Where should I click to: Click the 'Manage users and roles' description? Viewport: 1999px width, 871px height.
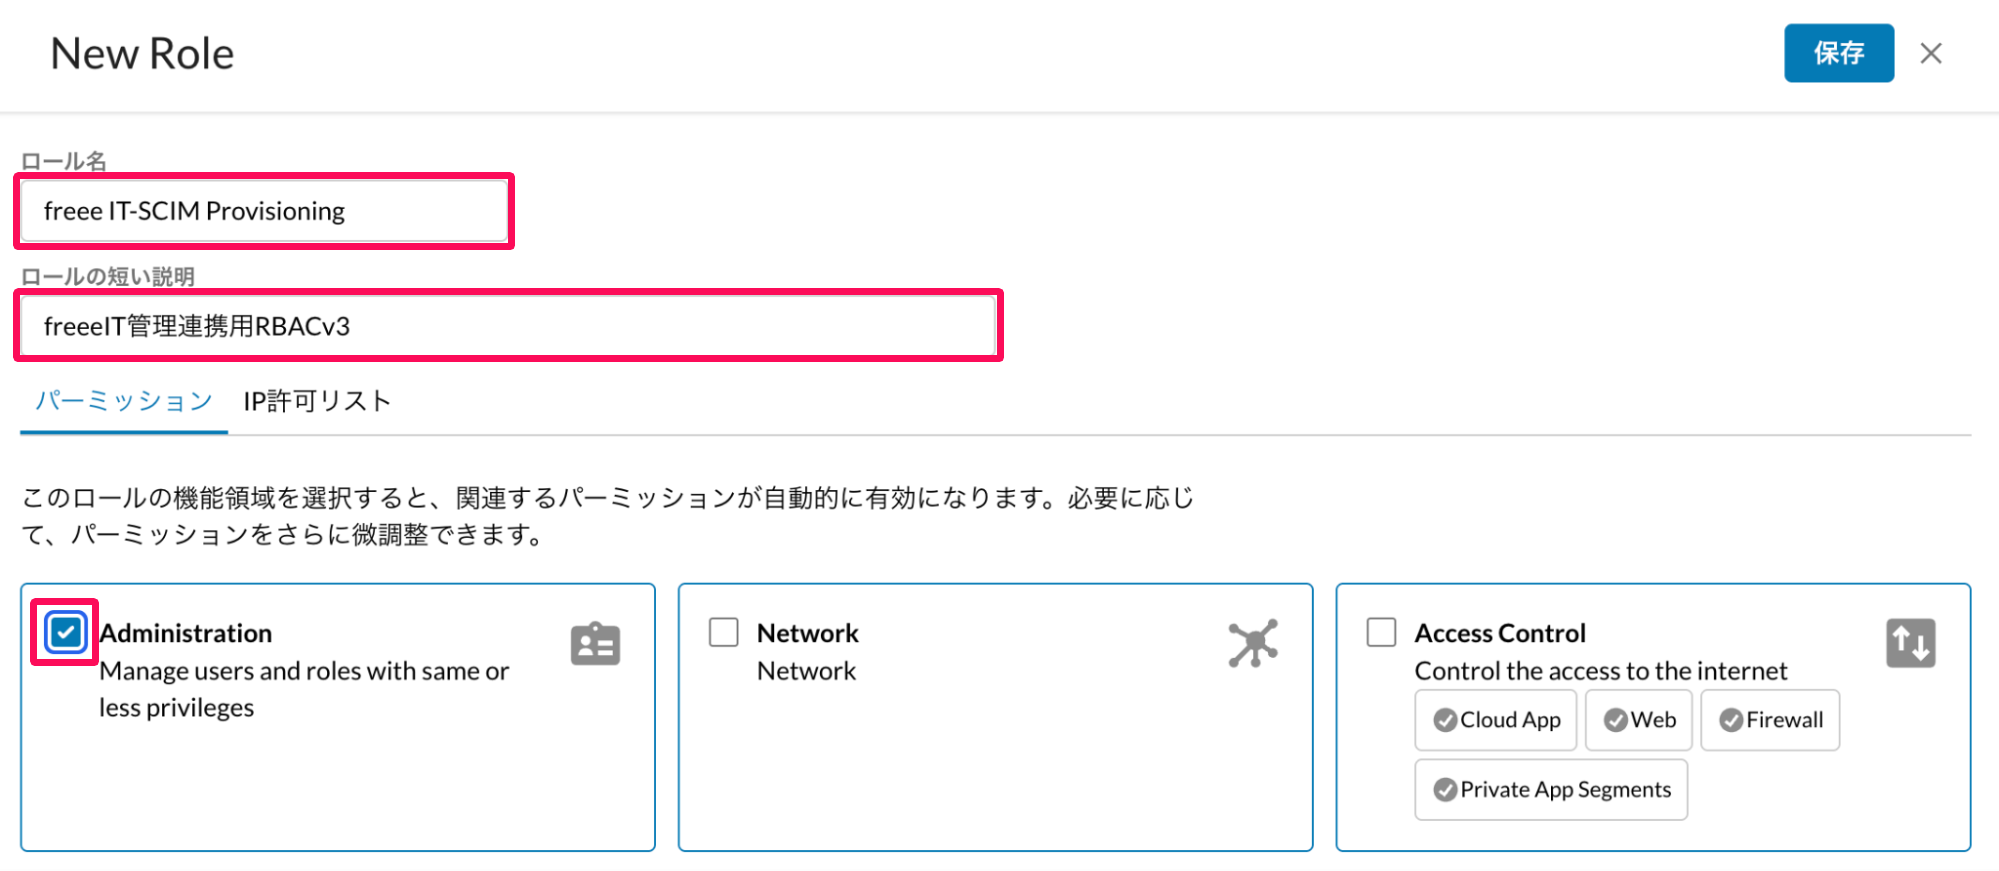(304, 689)
